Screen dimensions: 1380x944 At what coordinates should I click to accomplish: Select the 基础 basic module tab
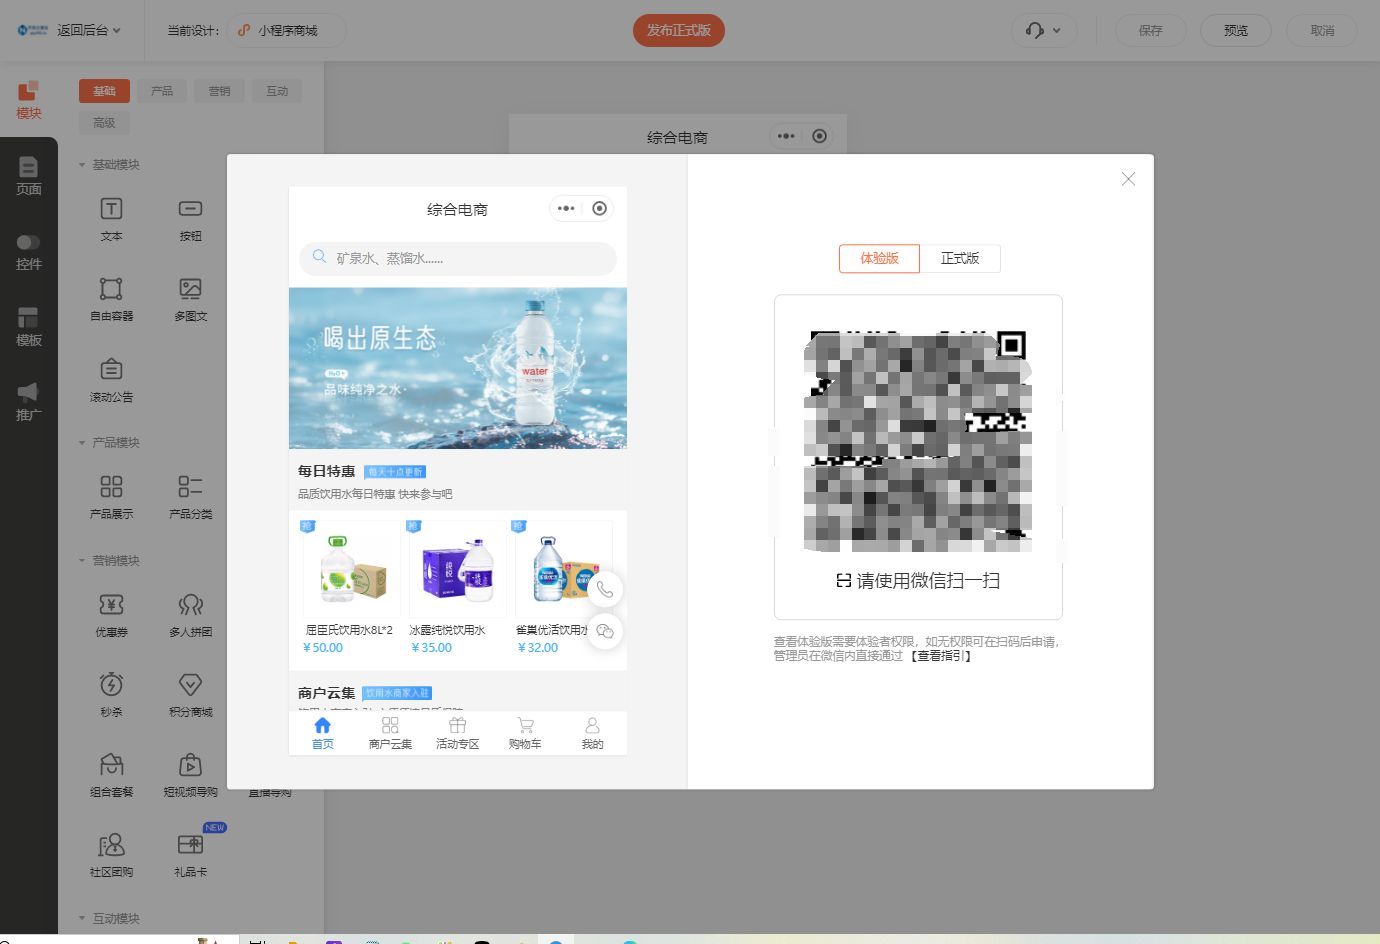[104, 91]
